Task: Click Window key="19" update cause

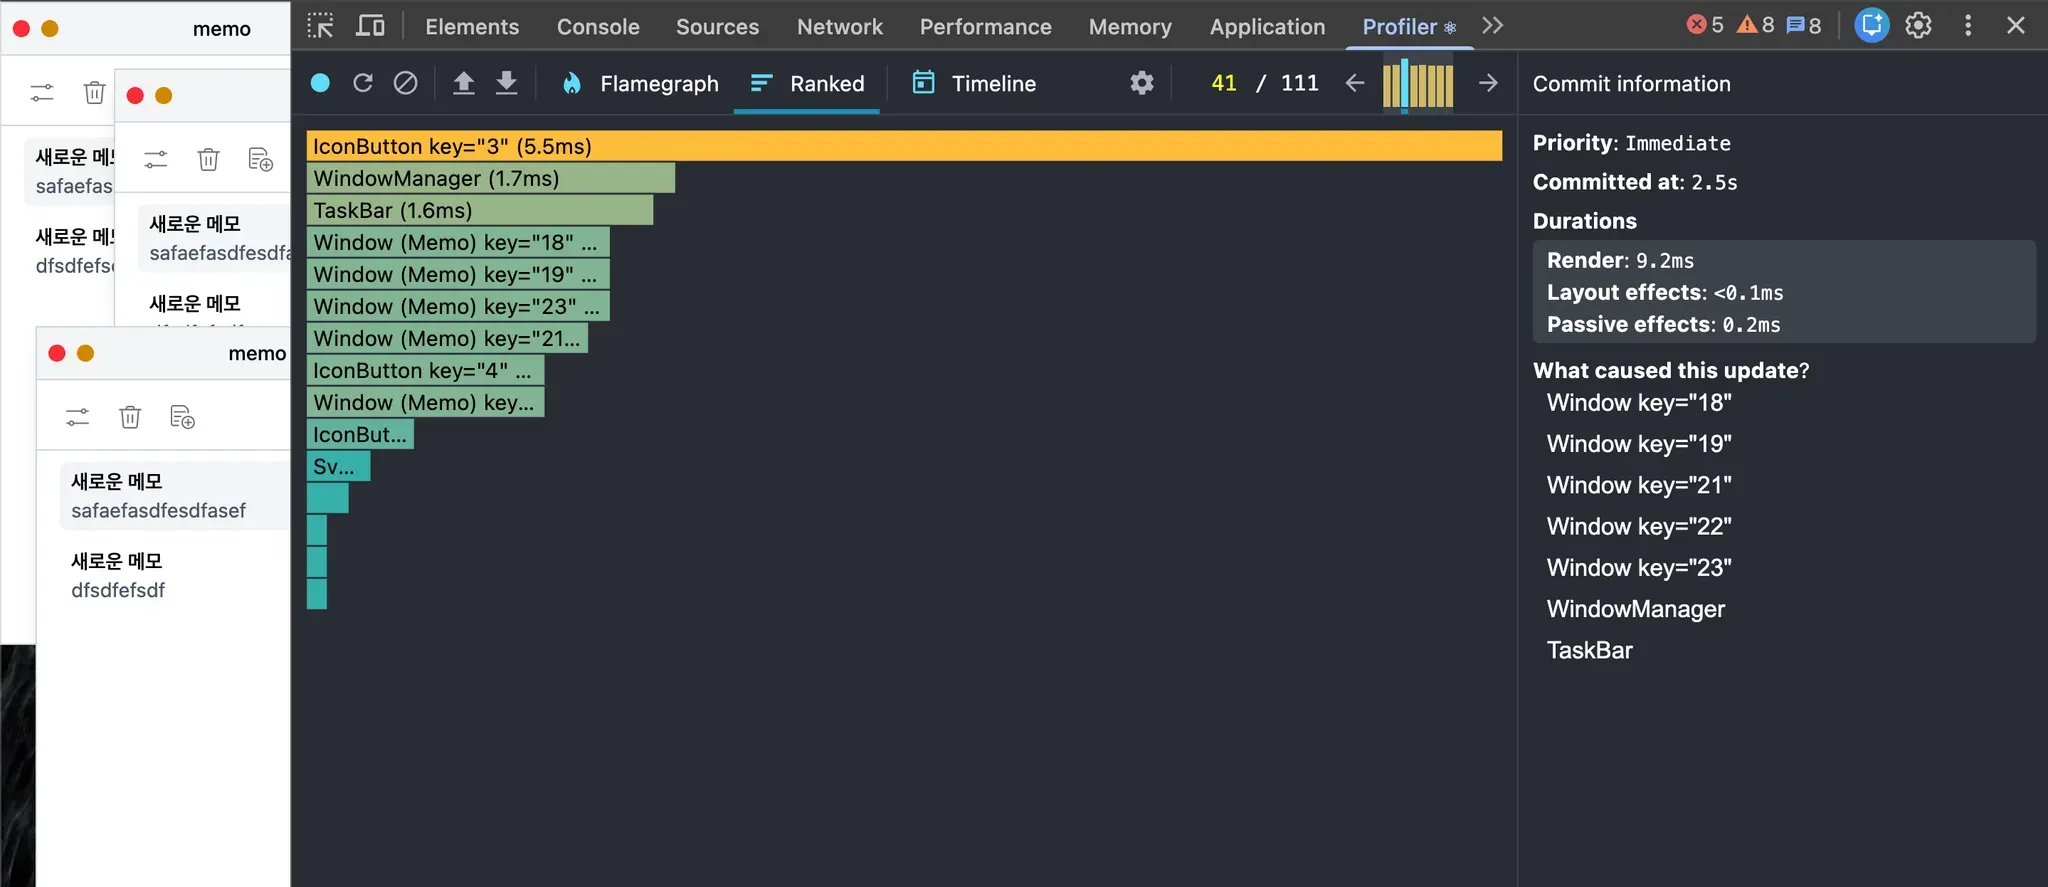Action: pos(1639,444)
